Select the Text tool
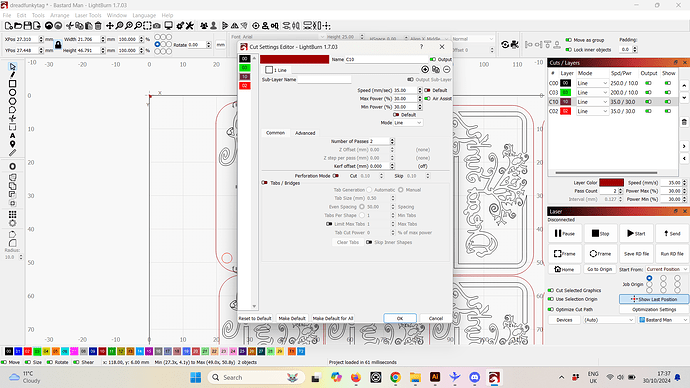The height and width of the screenshot is (388, 690). (x=12, y=135)
